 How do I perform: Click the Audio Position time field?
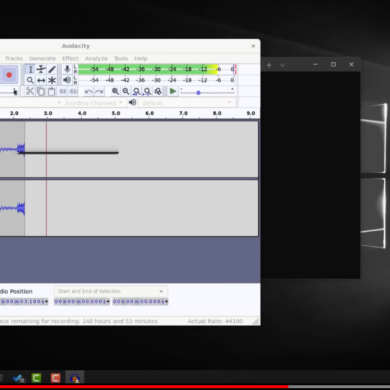point(22,301)
